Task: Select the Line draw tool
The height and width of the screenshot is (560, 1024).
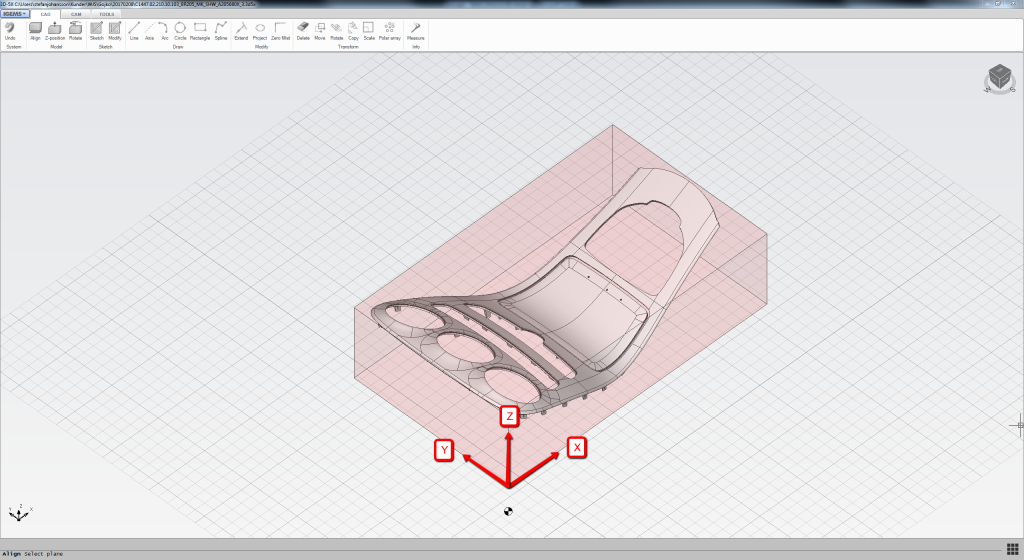Action: pyautogui.click(x=134, y=31)
